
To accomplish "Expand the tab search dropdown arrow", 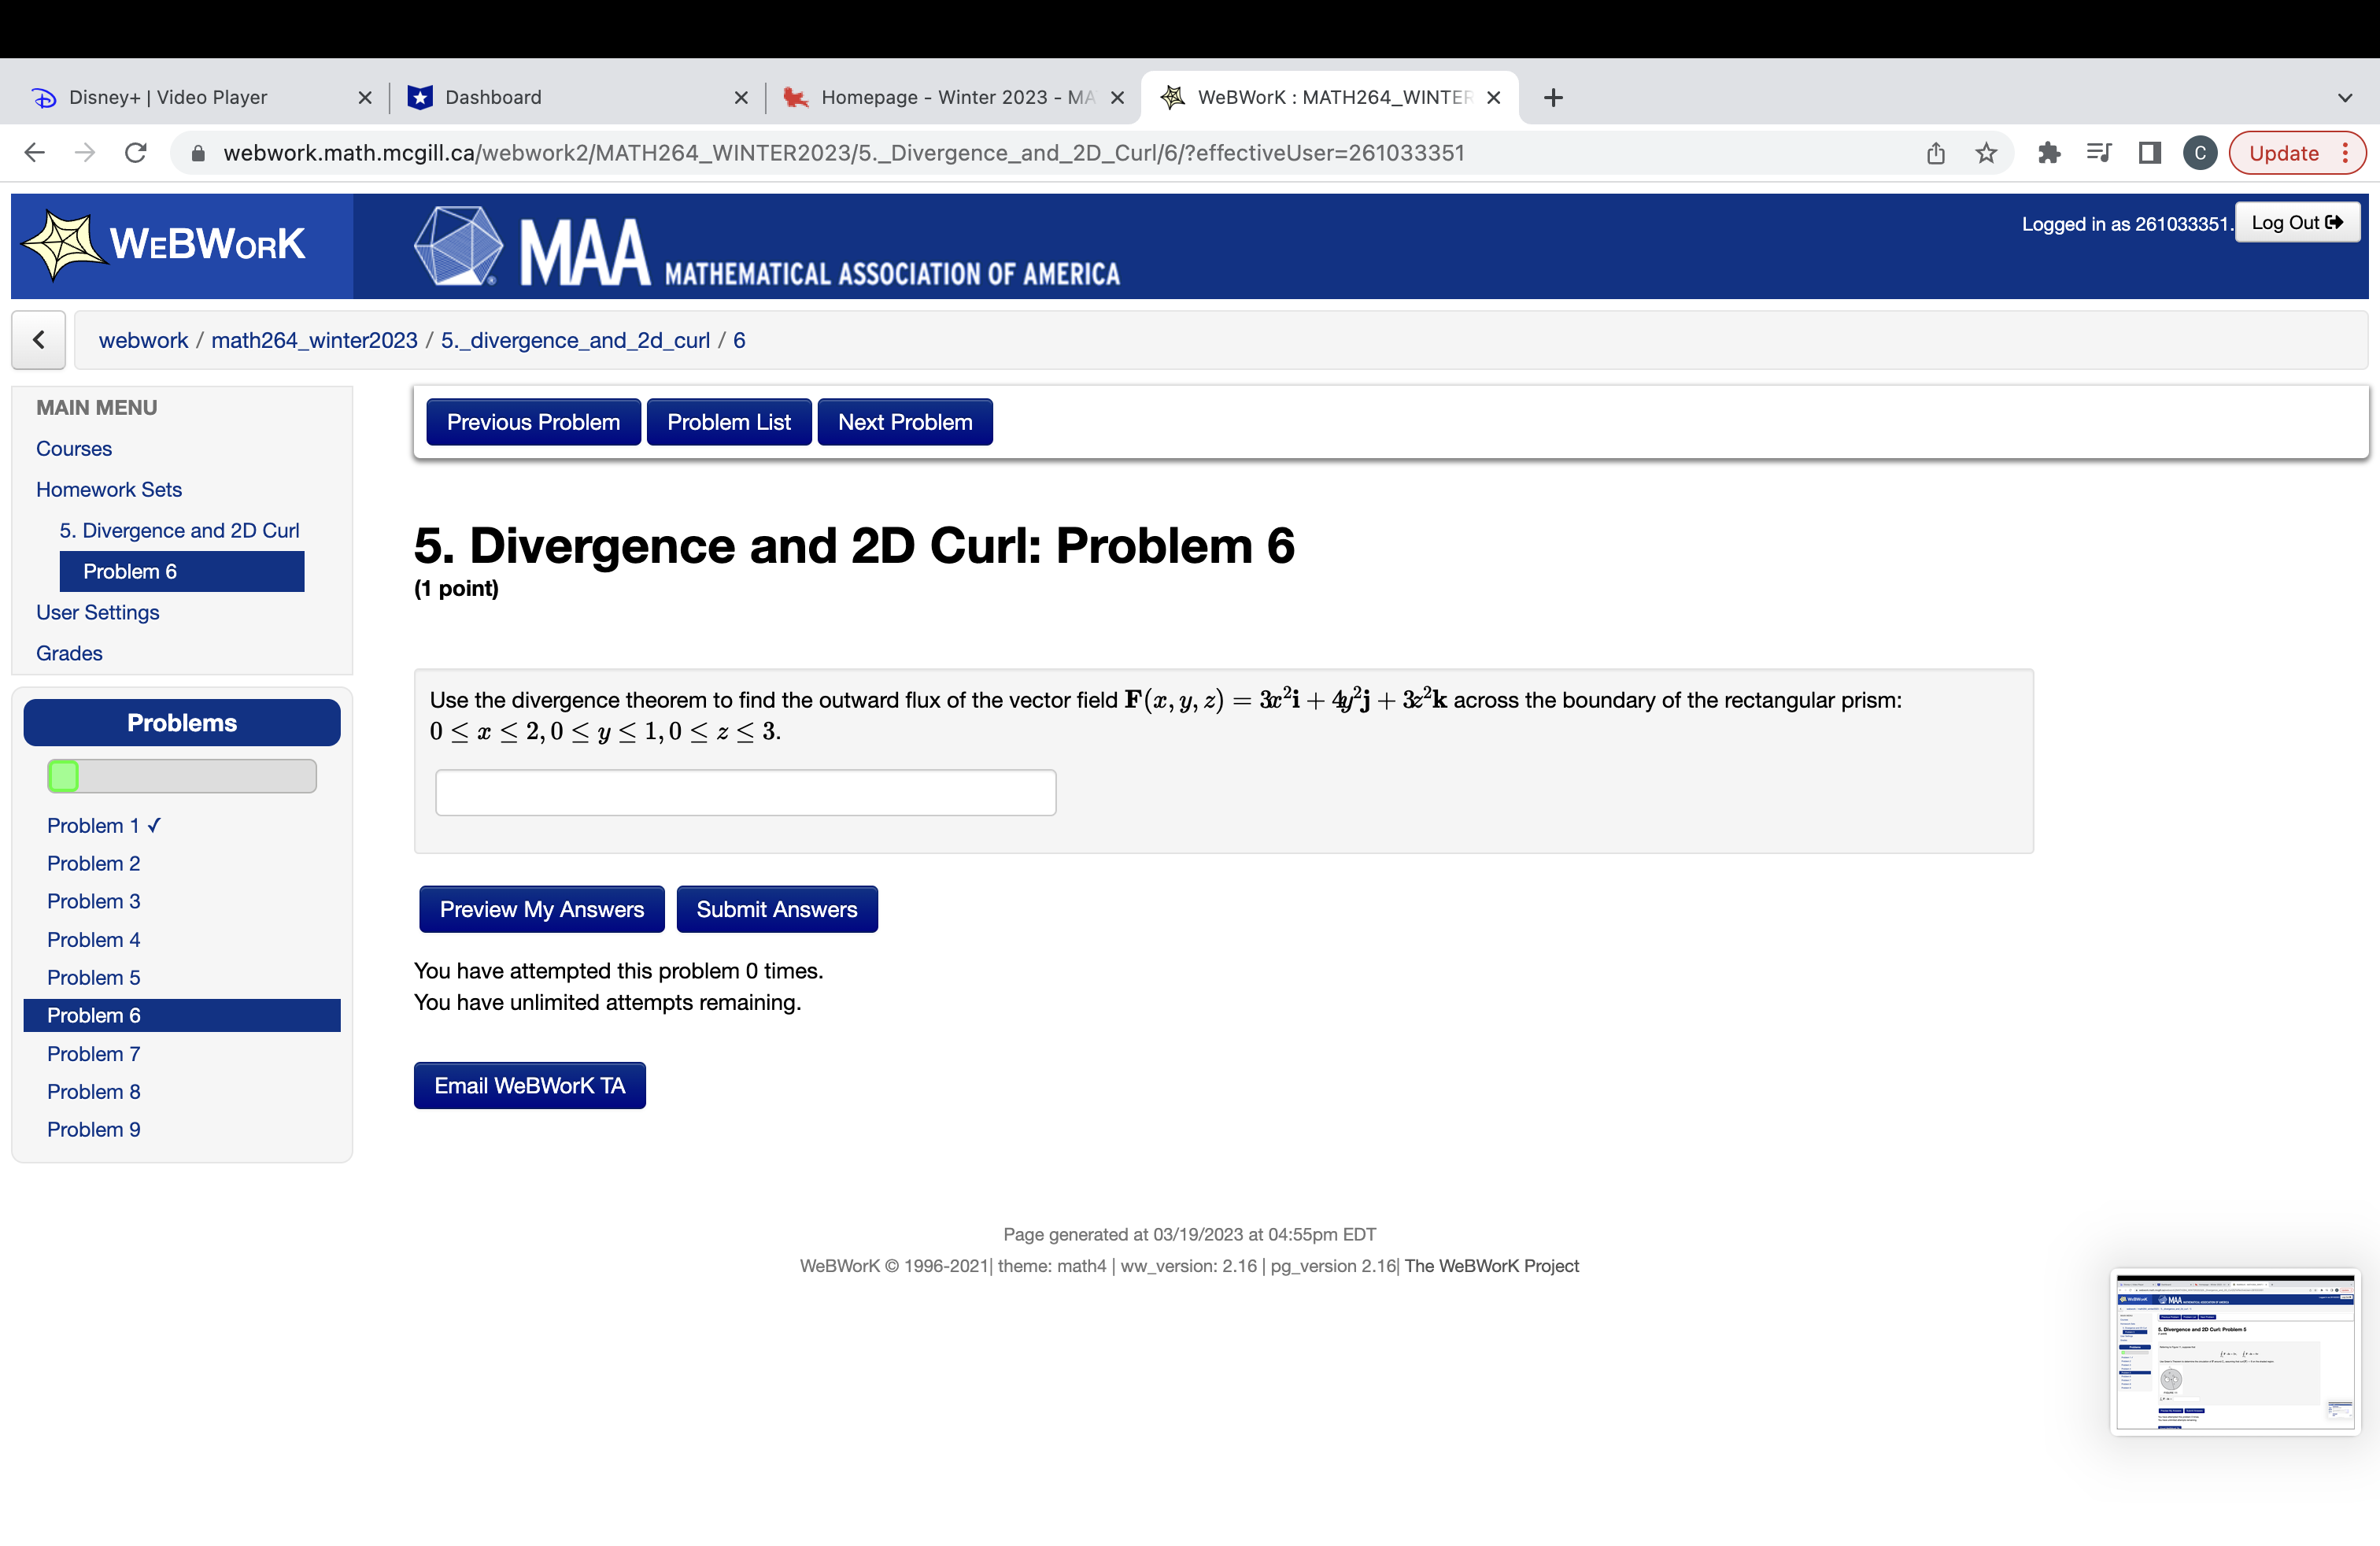I will click(x=2345, y=98).
